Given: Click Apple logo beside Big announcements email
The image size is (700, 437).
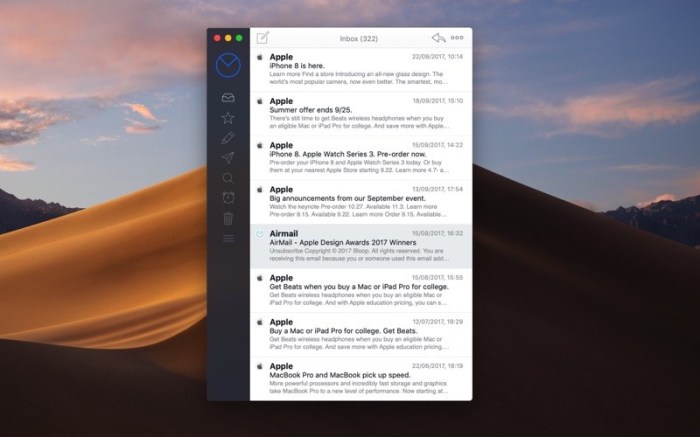Looking at the screenshot, I should 259,189.
